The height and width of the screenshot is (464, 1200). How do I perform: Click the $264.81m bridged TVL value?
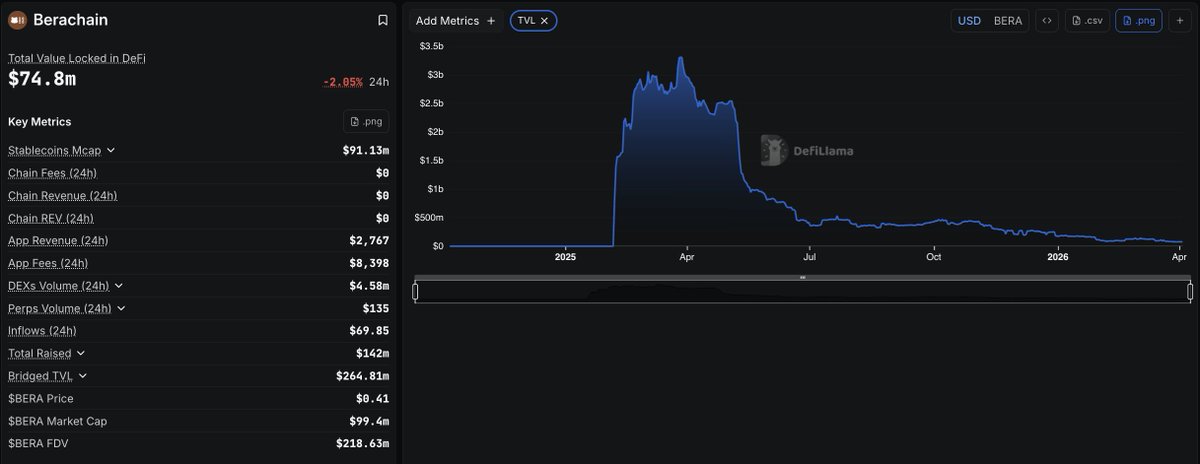tap(363, 376)
